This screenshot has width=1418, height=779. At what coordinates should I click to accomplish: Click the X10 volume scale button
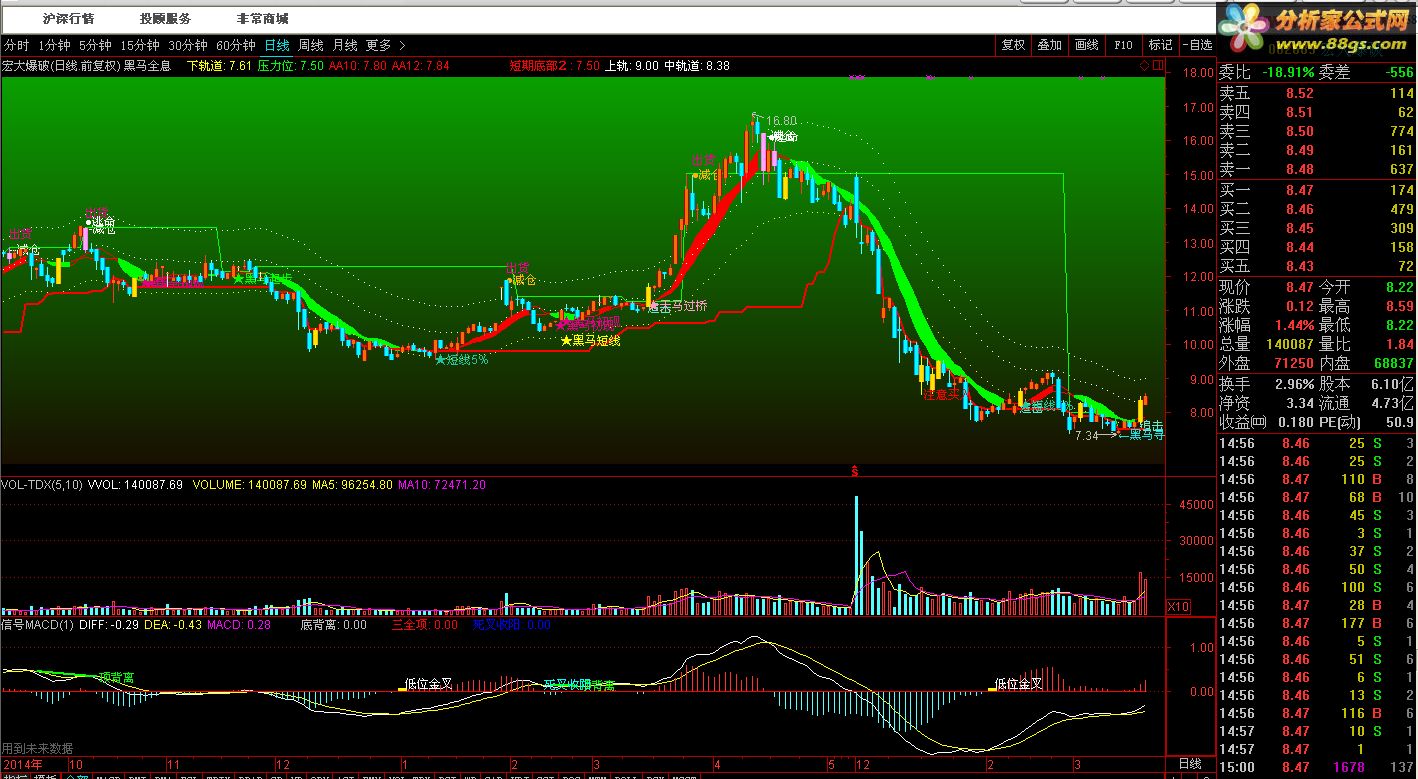point(1179,607)
